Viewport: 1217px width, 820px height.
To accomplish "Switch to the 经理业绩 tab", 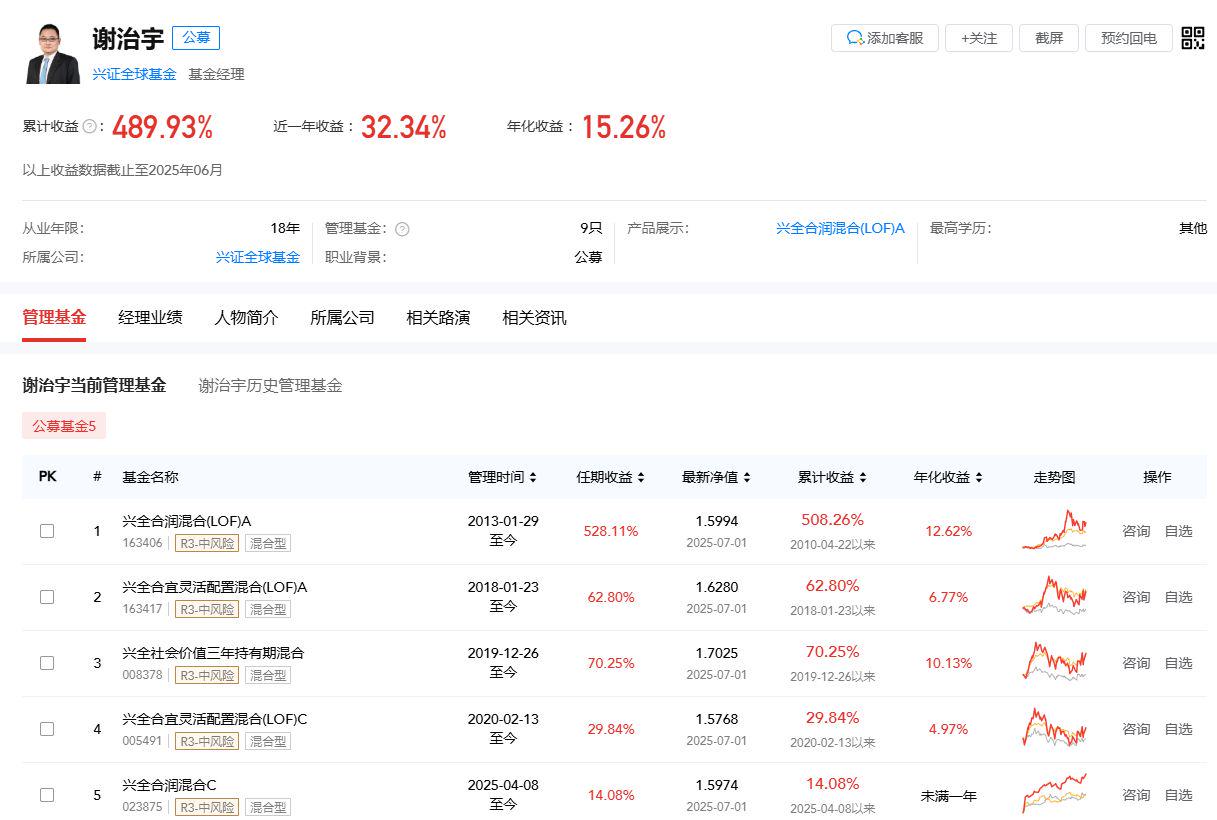I will pyautogui.click(x=150, y=318).
